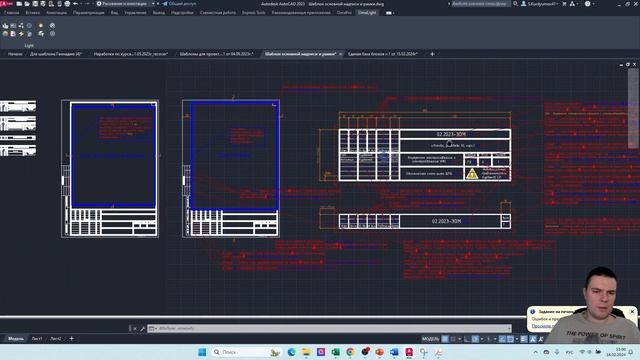
Task: Open the 'Вставка' ribbon tab
Action: pyautogui.click(x=33, y=13)
